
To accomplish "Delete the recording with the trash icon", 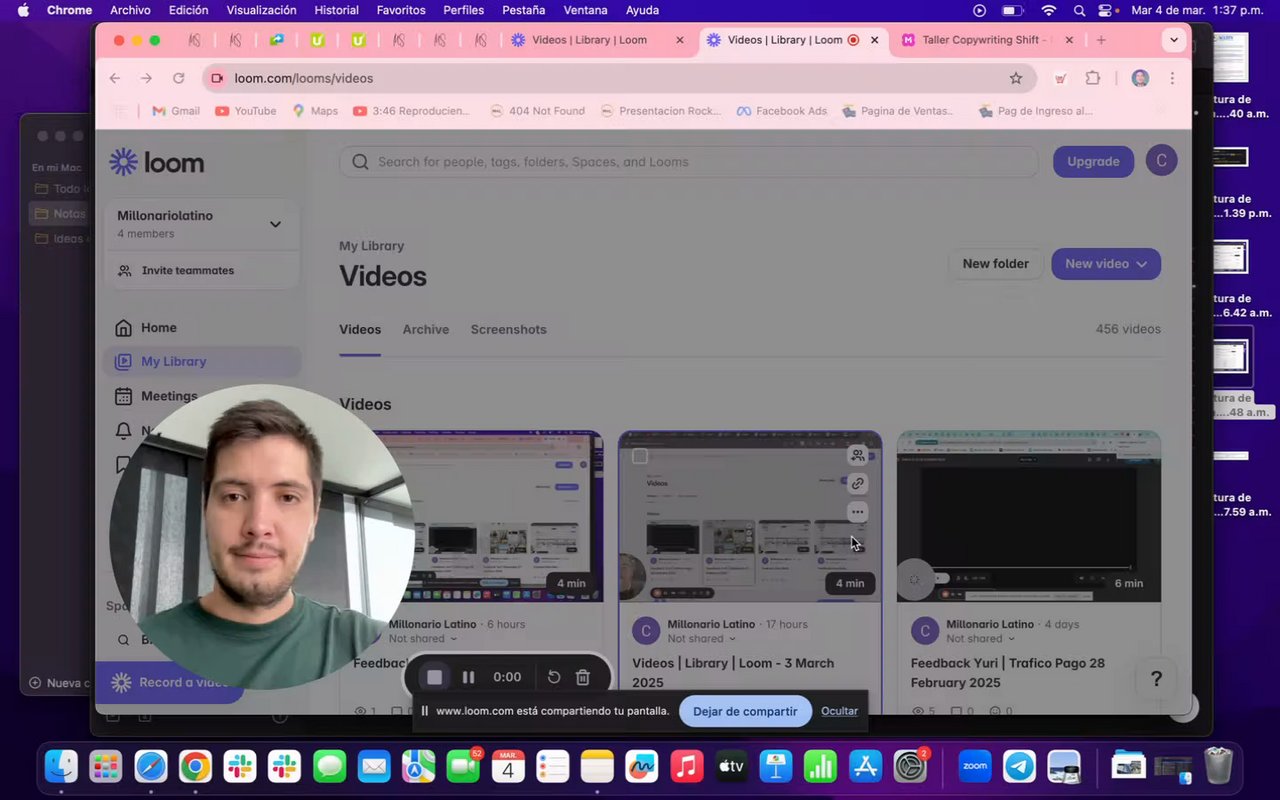I will [583, 677].
